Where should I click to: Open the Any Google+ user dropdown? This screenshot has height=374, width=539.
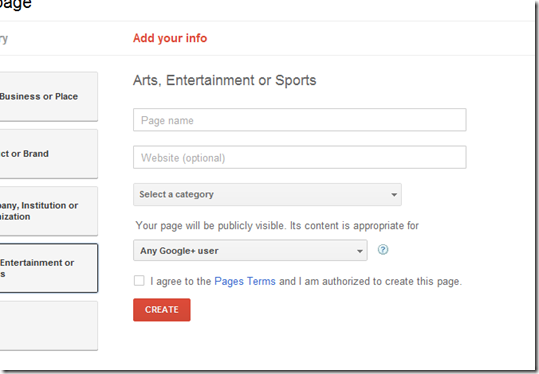[x=250, y=251]
